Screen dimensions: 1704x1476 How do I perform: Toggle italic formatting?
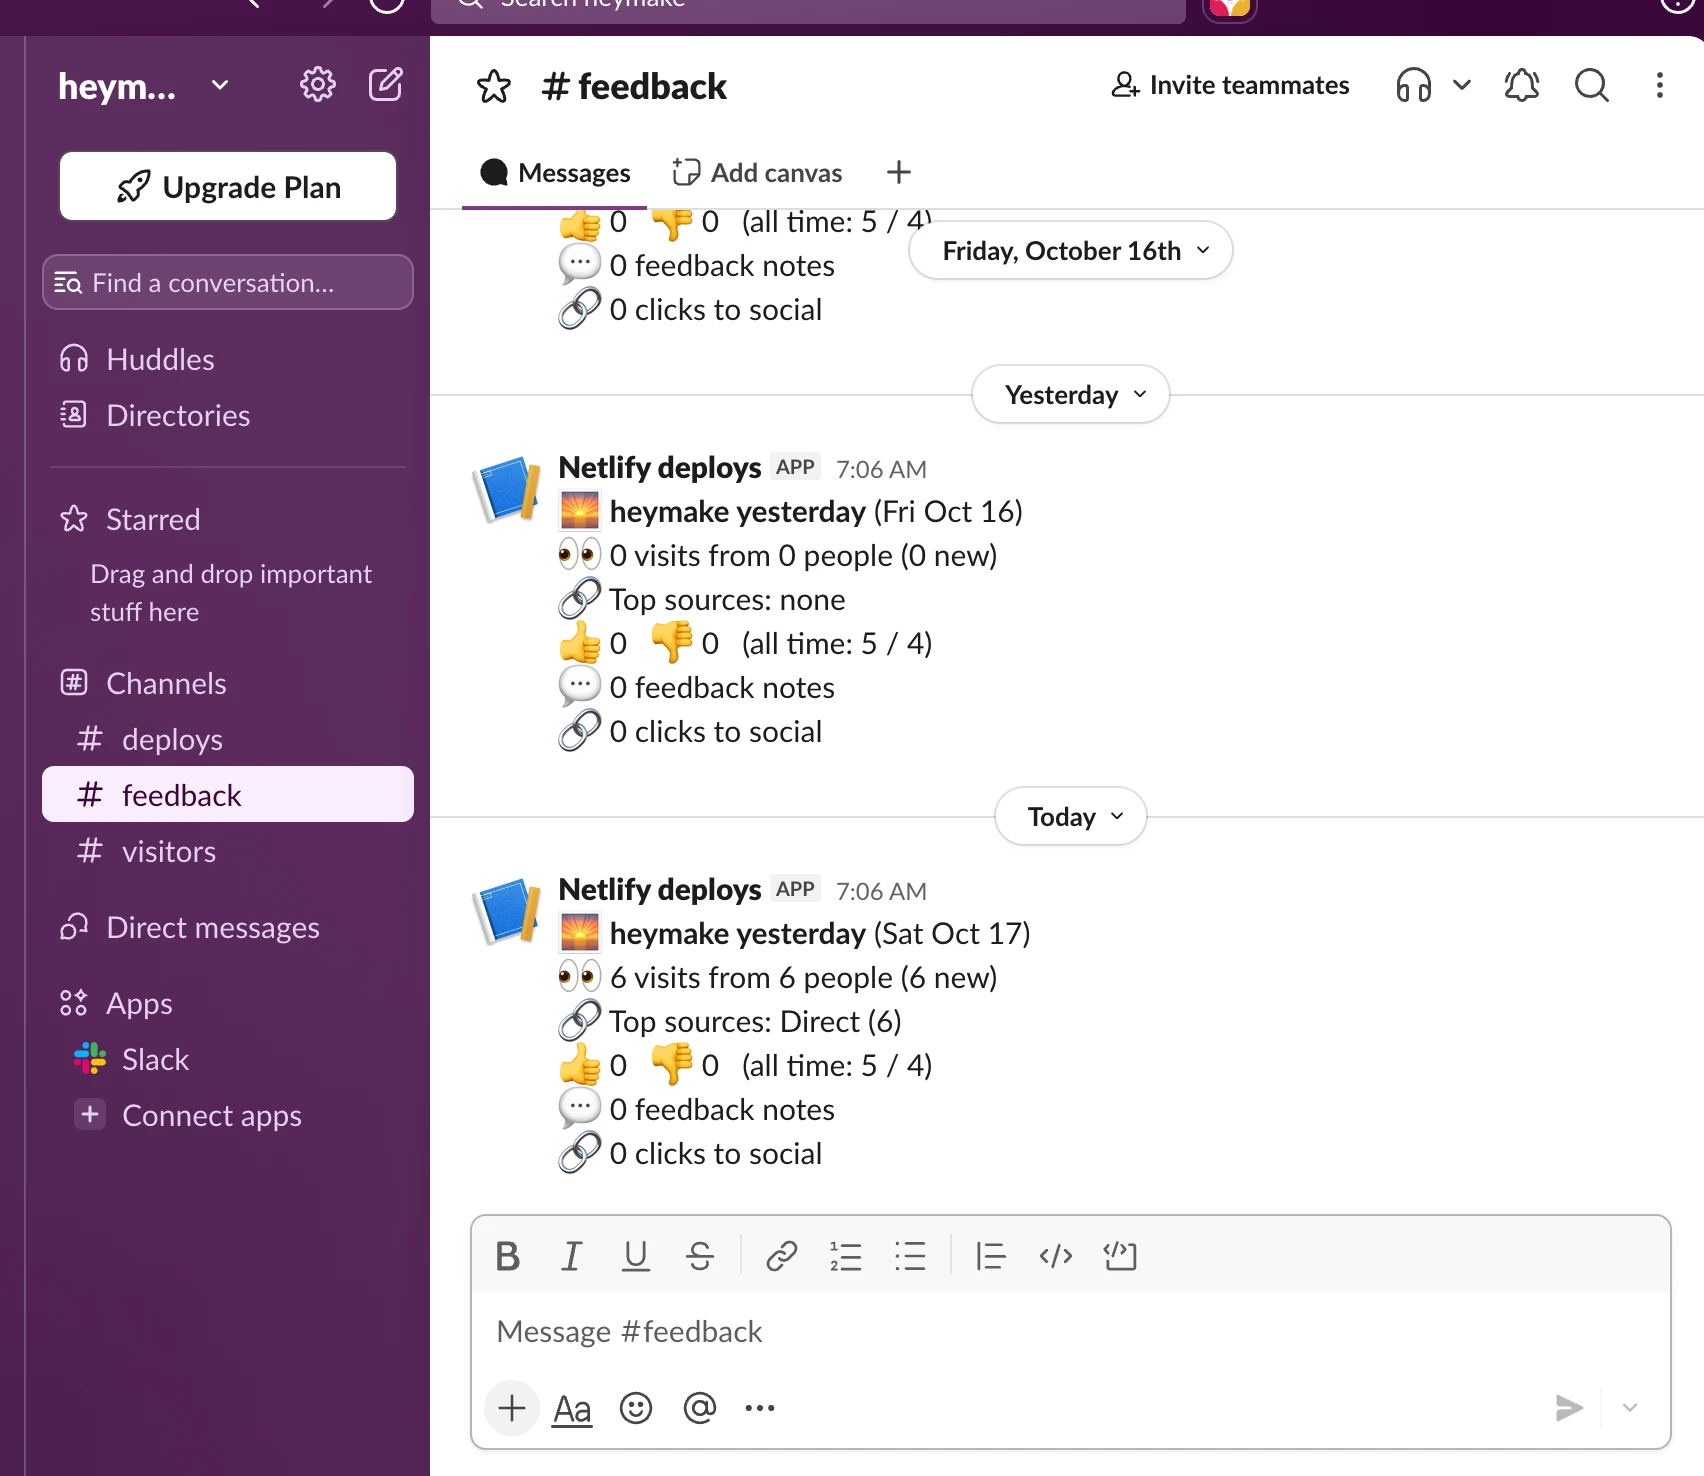coord(571,1256)
